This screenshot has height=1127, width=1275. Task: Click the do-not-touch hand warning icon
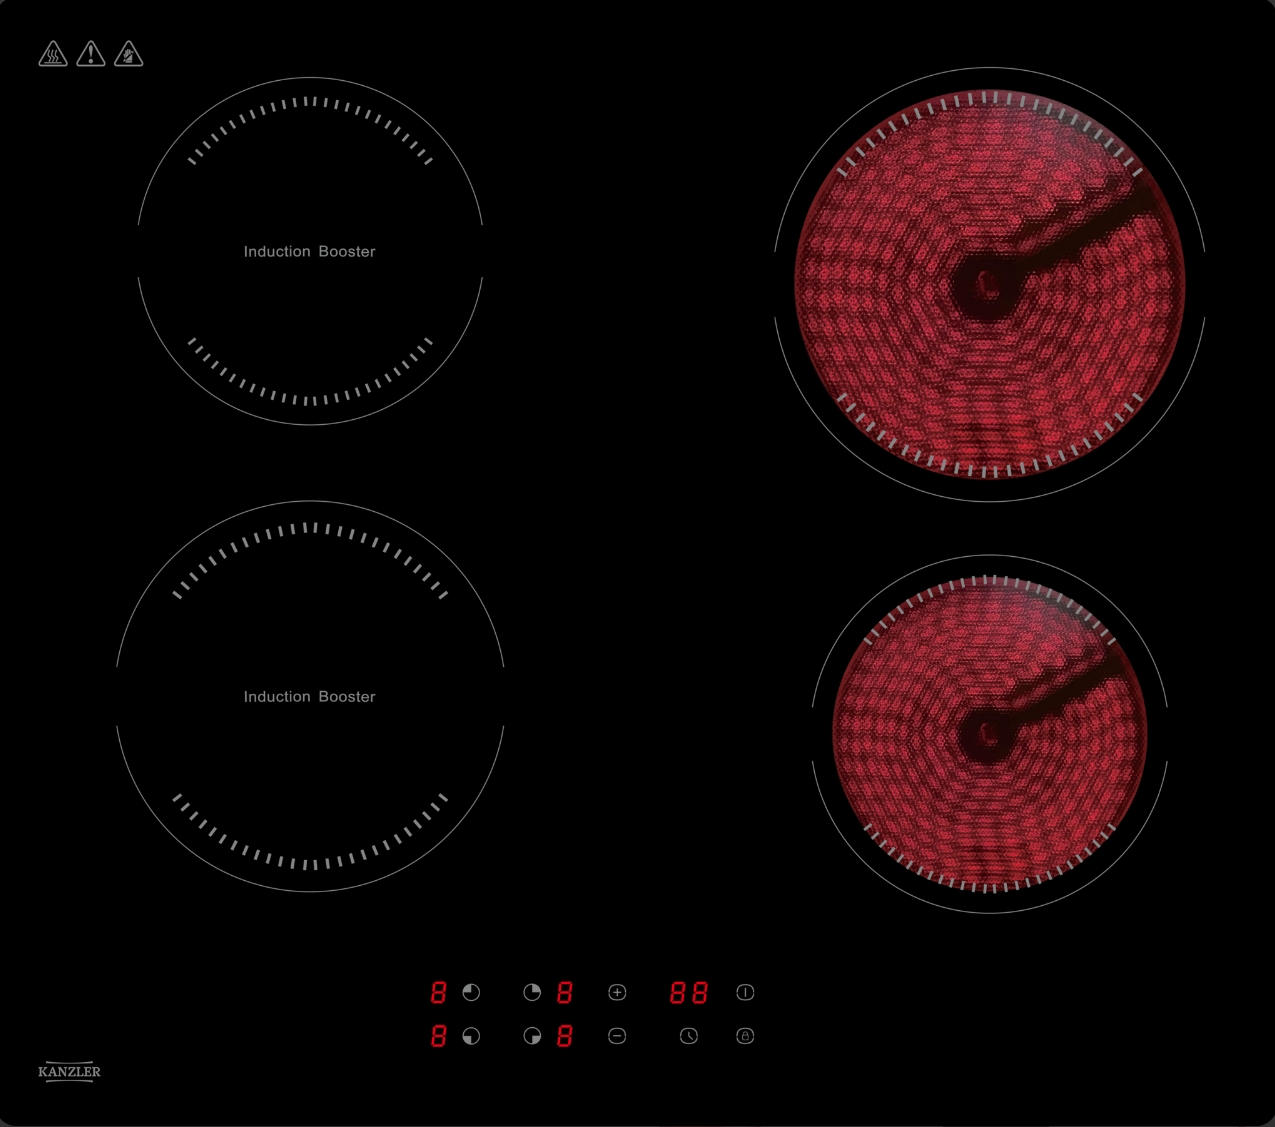(129, 54)
